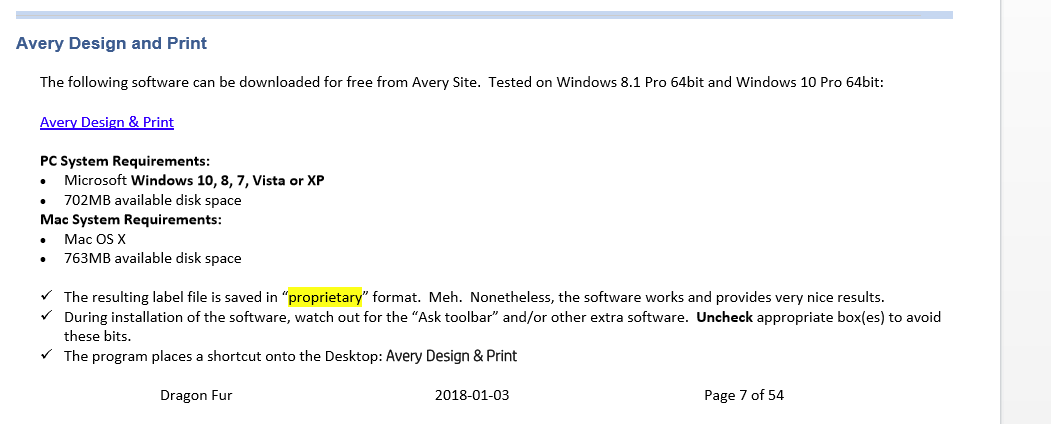1051x424 pixels.
Task: Click the bullet dot before 763MB disk space
Action: tap(44, 259)
